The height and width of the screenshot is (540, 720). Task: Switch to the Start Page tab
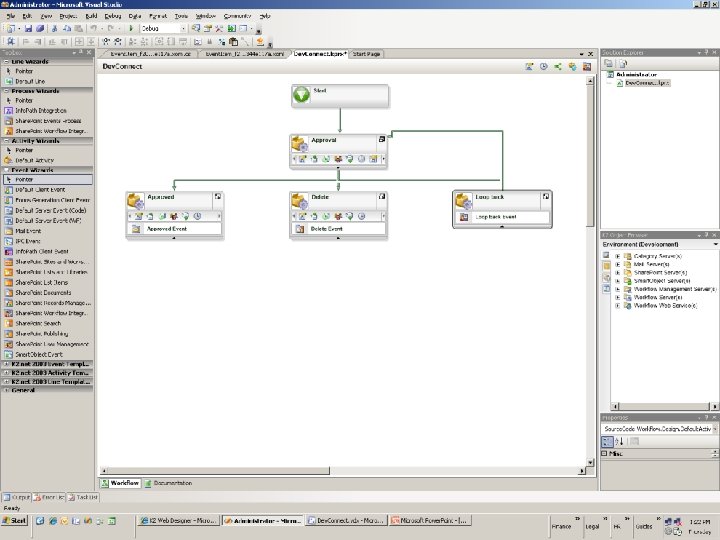366,54
